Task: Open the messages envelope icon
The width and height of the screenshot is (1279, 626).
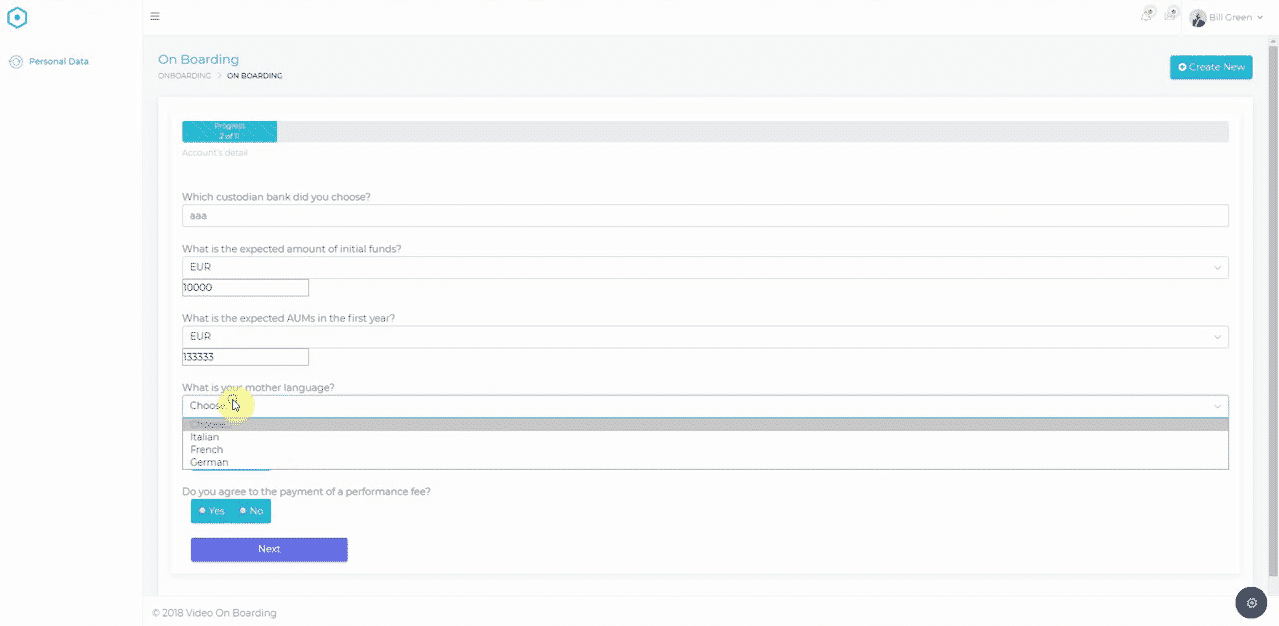Action: (x=1171, y=15)
